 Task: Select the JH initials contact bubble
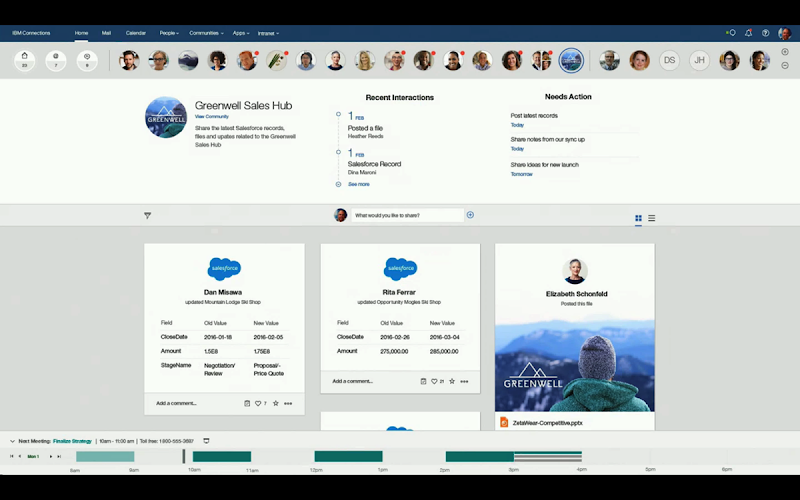point(699,60)
